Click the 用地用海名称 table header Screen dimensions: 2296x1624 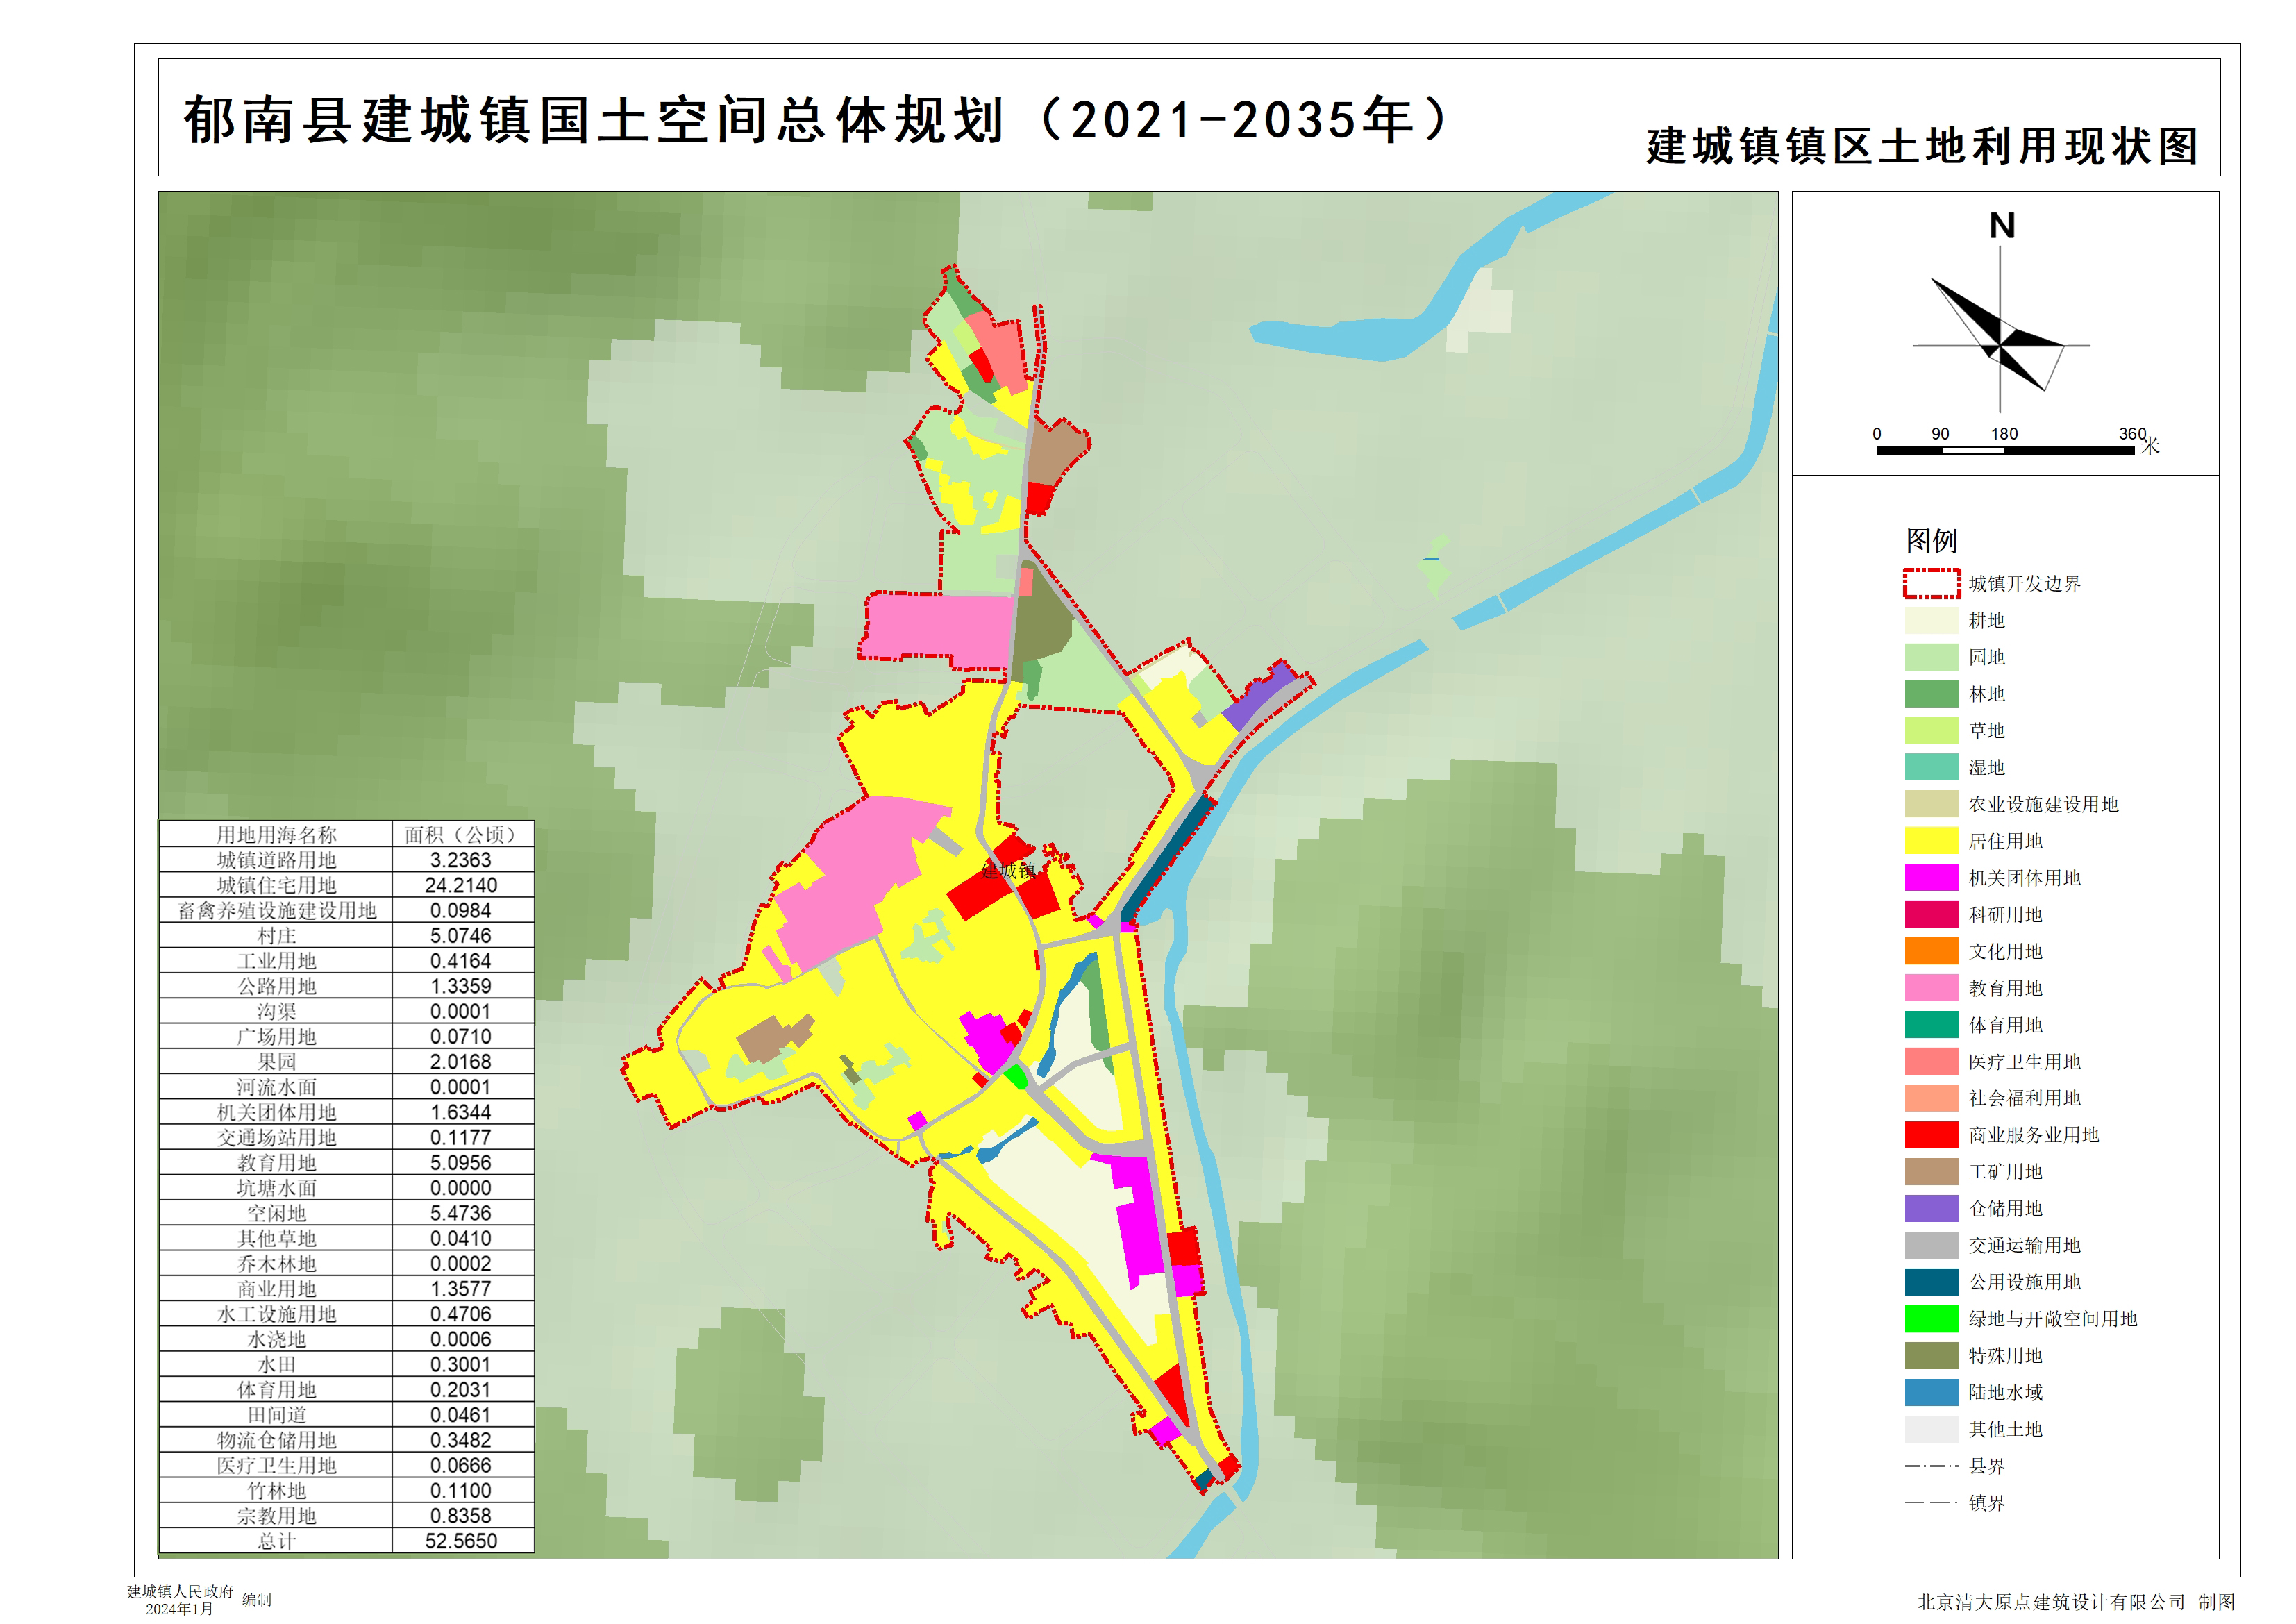click(x=276, y=835)
